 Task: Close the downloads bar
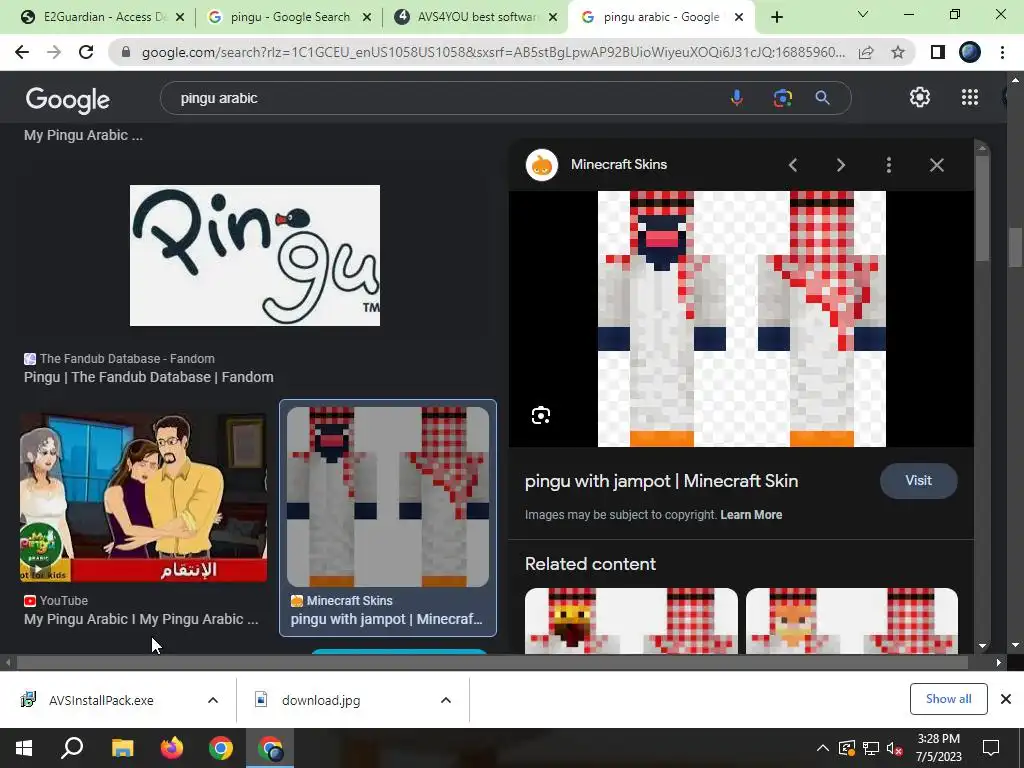coord(1006,699)
